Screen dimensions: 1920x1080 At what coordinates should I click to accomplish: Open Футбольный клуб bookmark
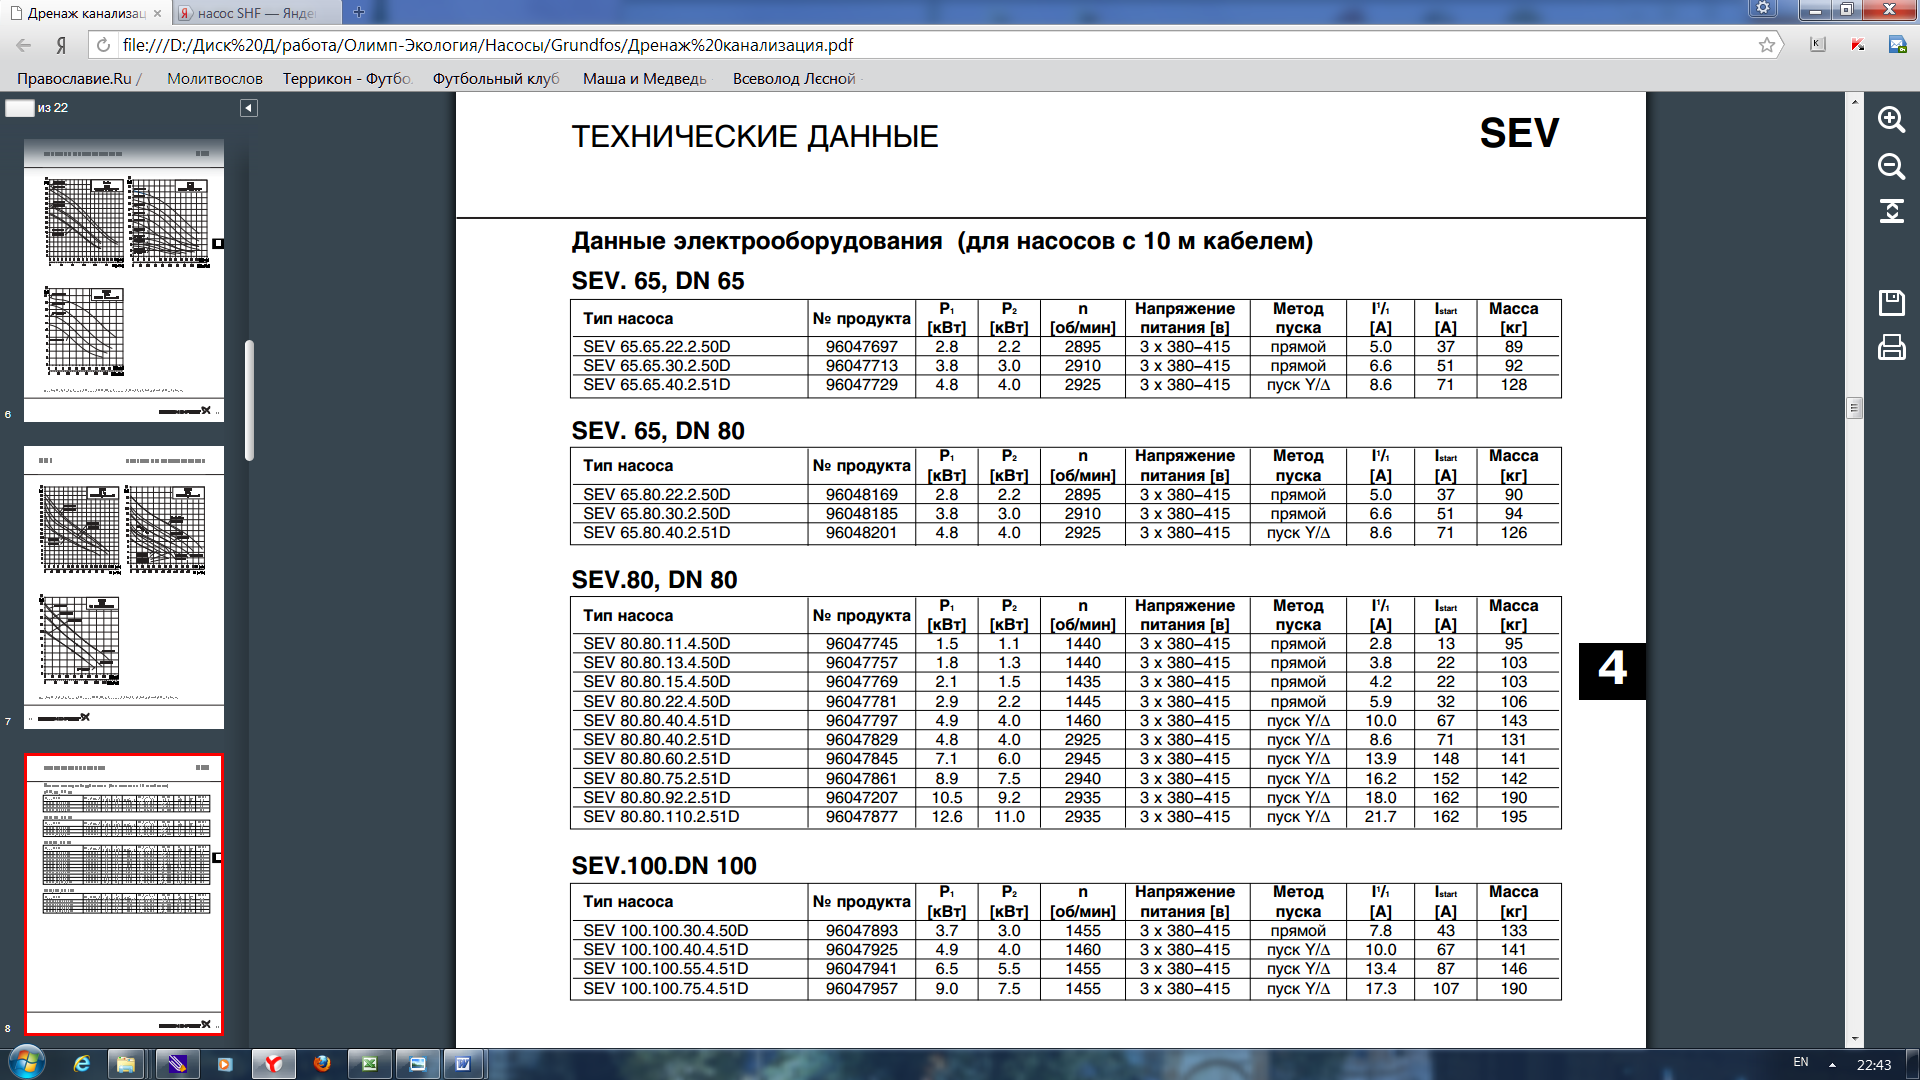click(495, 78)
